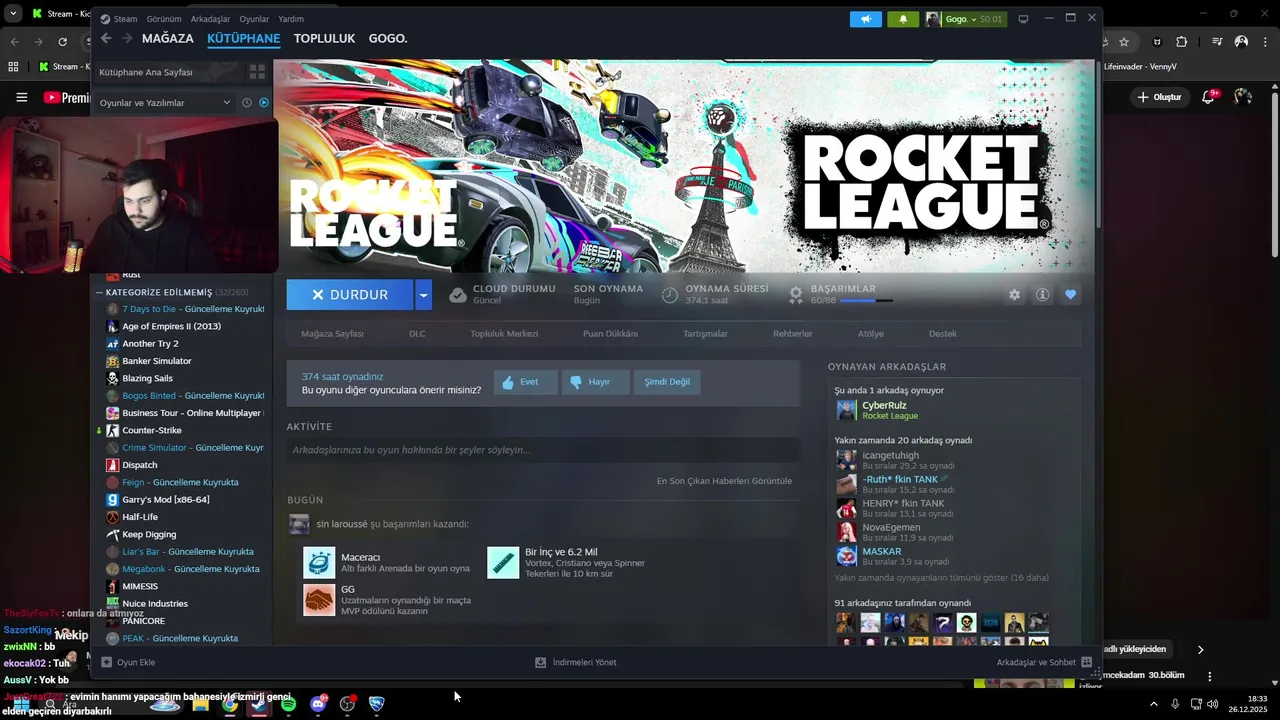Click En Son Çıkan Haberleri Görüntüle
The width and height of the screenshot is (1280, 720).
[724, 481]
